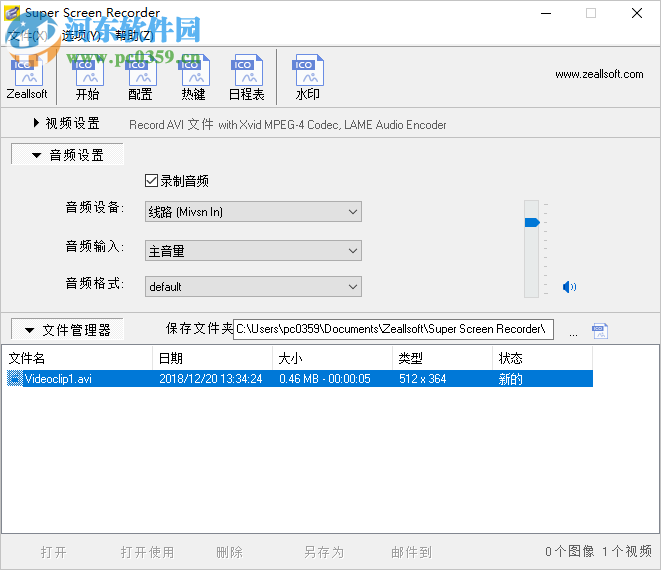Click the 邮件到 button
Viewport: 661px width, 570px height.
tap(411, 552)
